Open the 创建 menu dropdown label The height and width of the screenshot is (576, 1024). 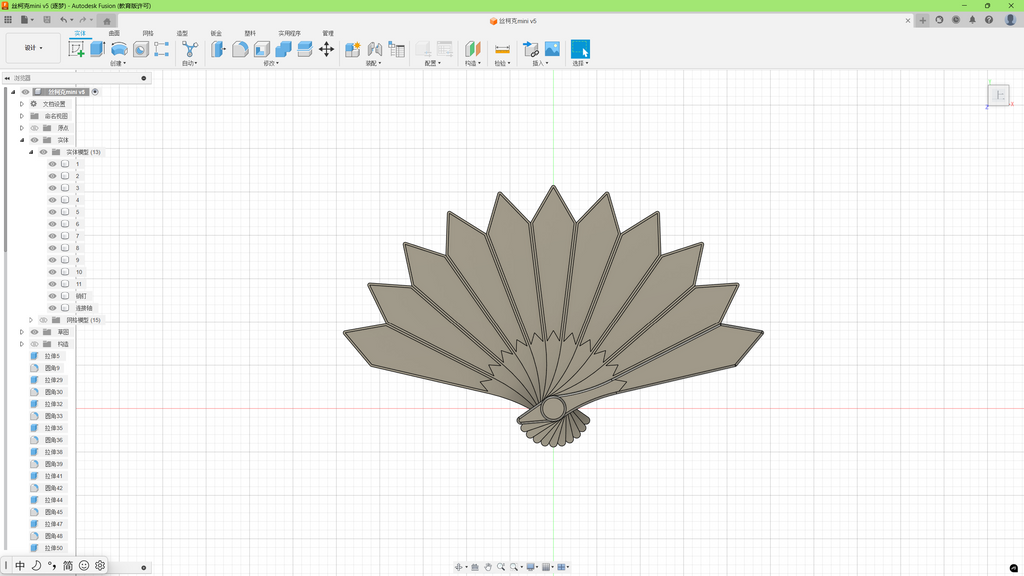pos(118,63)
